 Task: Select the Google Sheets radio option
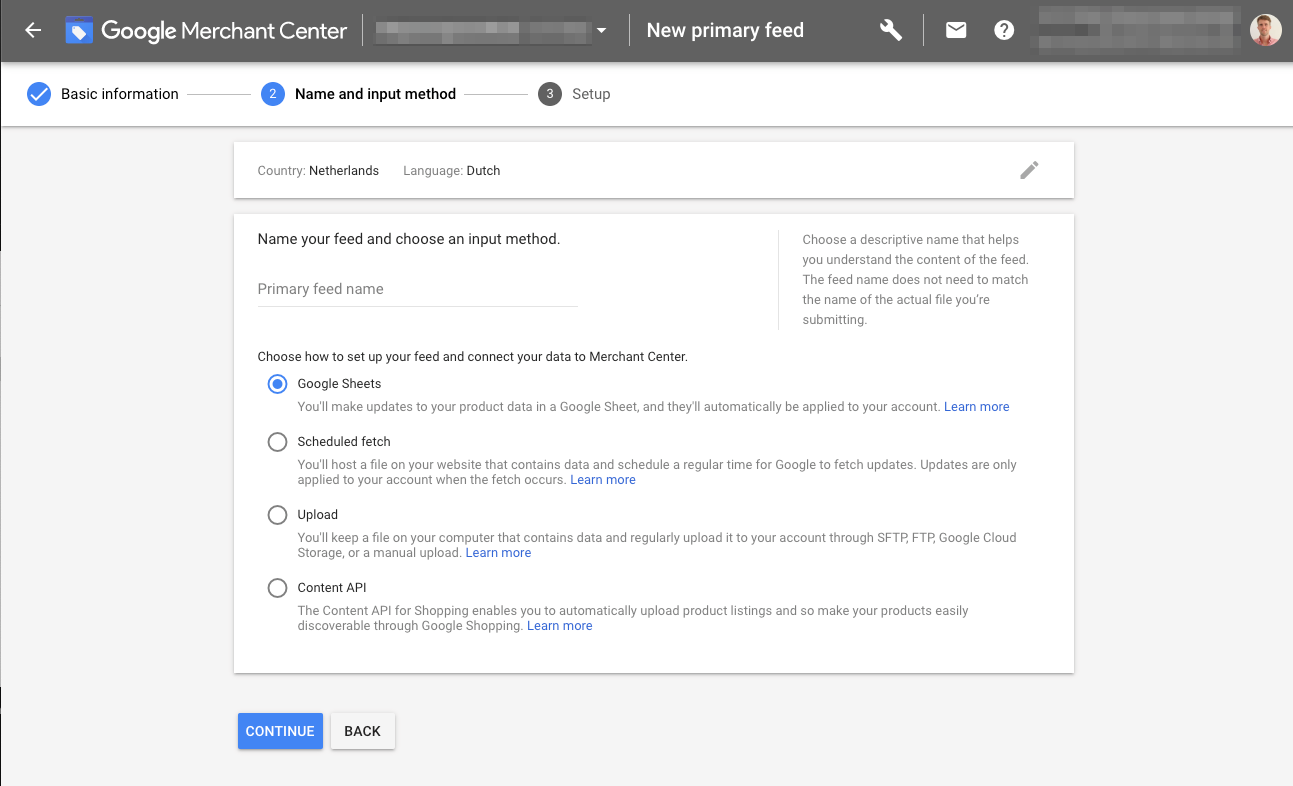[277, 384]
